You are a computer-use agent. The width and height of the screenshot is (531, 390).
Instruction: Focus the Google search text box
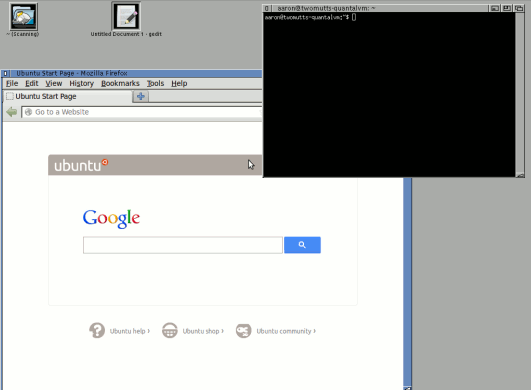point(183,245)
